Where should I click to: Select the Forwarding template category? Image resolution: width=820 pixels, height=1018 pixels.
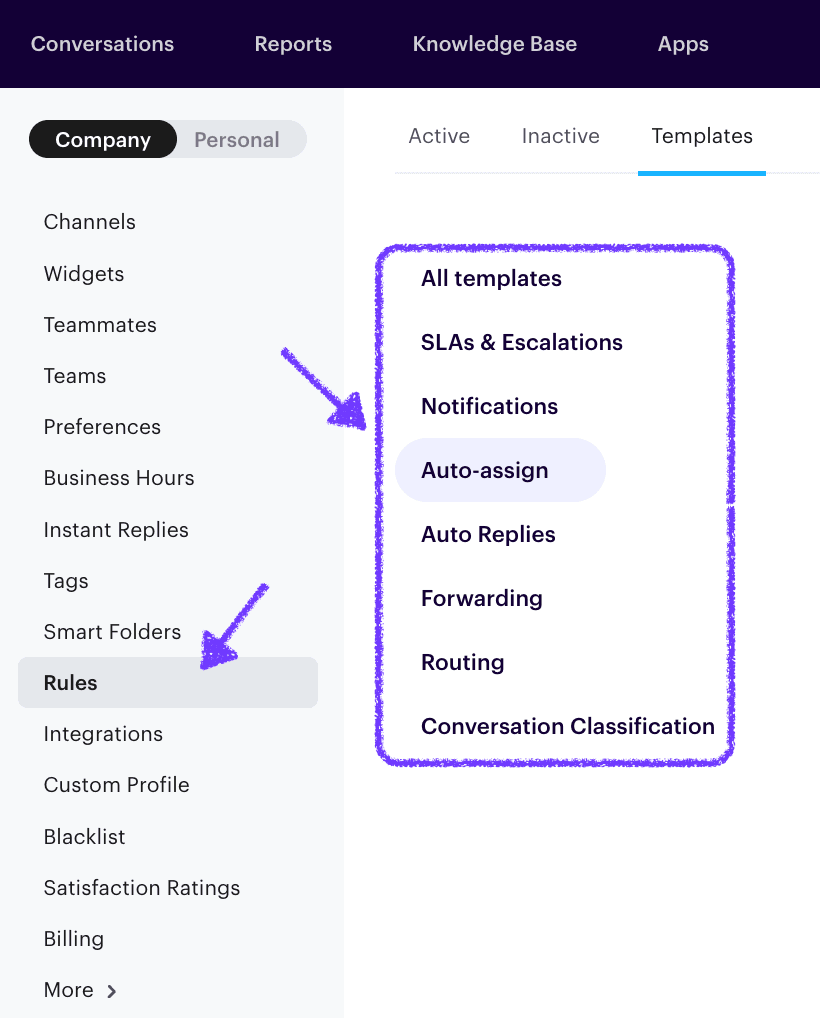click(x=481, y=598)
